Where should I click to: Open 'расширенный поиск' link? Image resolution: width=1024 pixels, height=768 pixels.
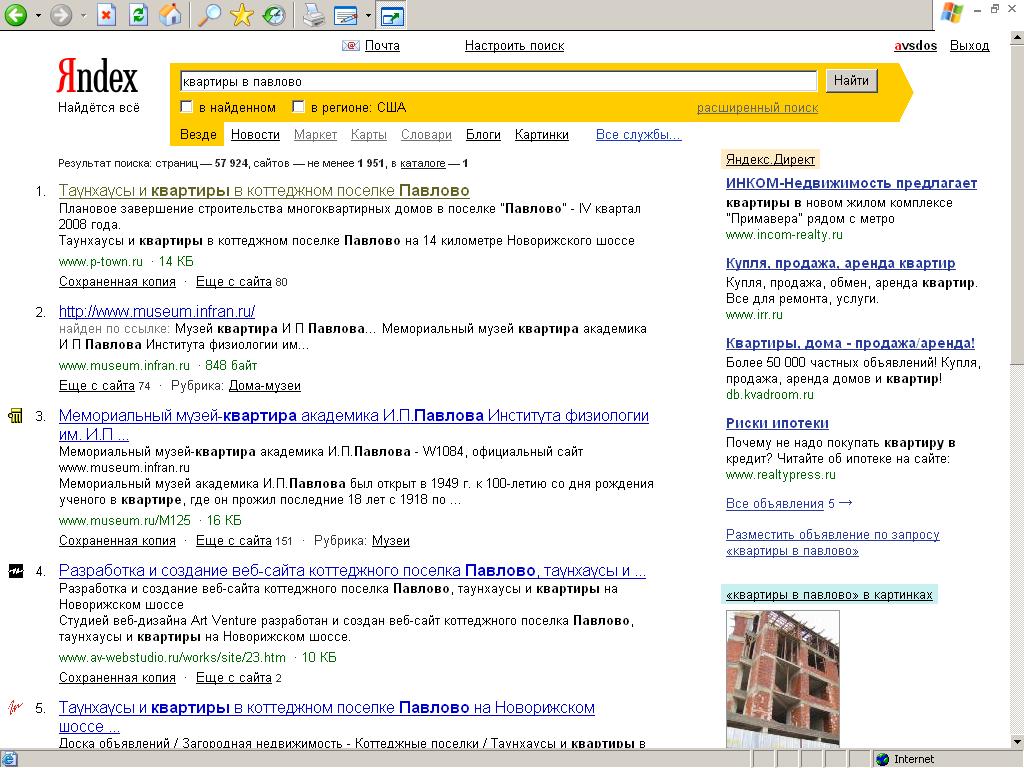758,108
